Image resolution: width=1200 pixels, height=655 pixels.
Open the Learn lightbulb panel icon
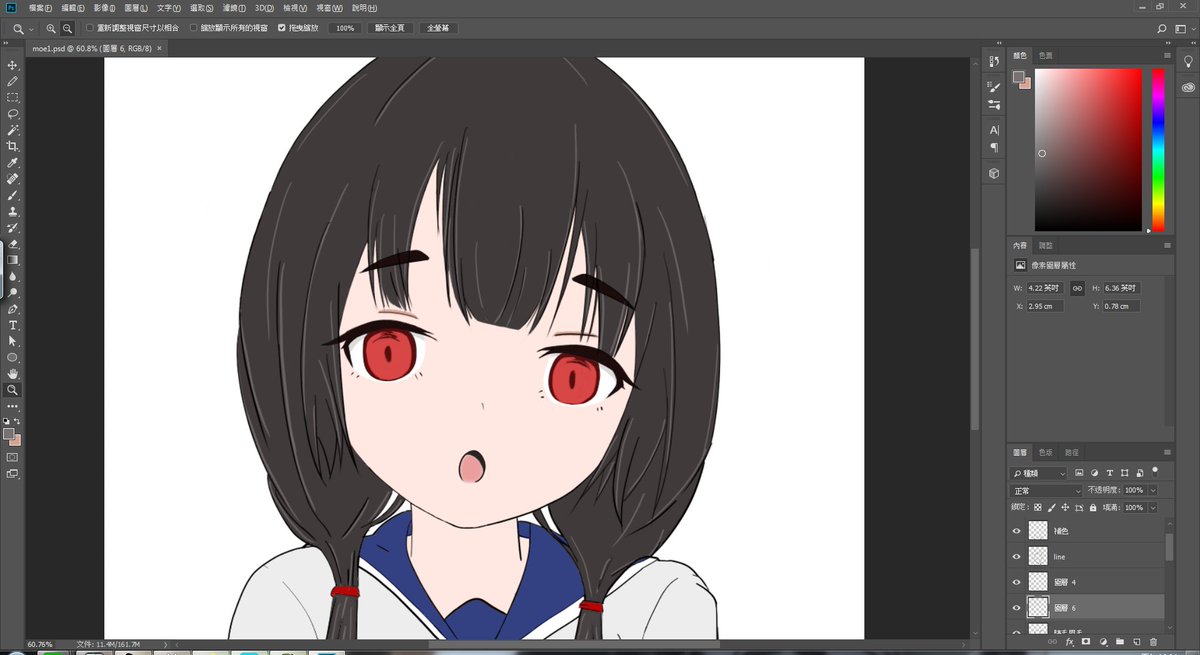click(x=1188, y=62)
